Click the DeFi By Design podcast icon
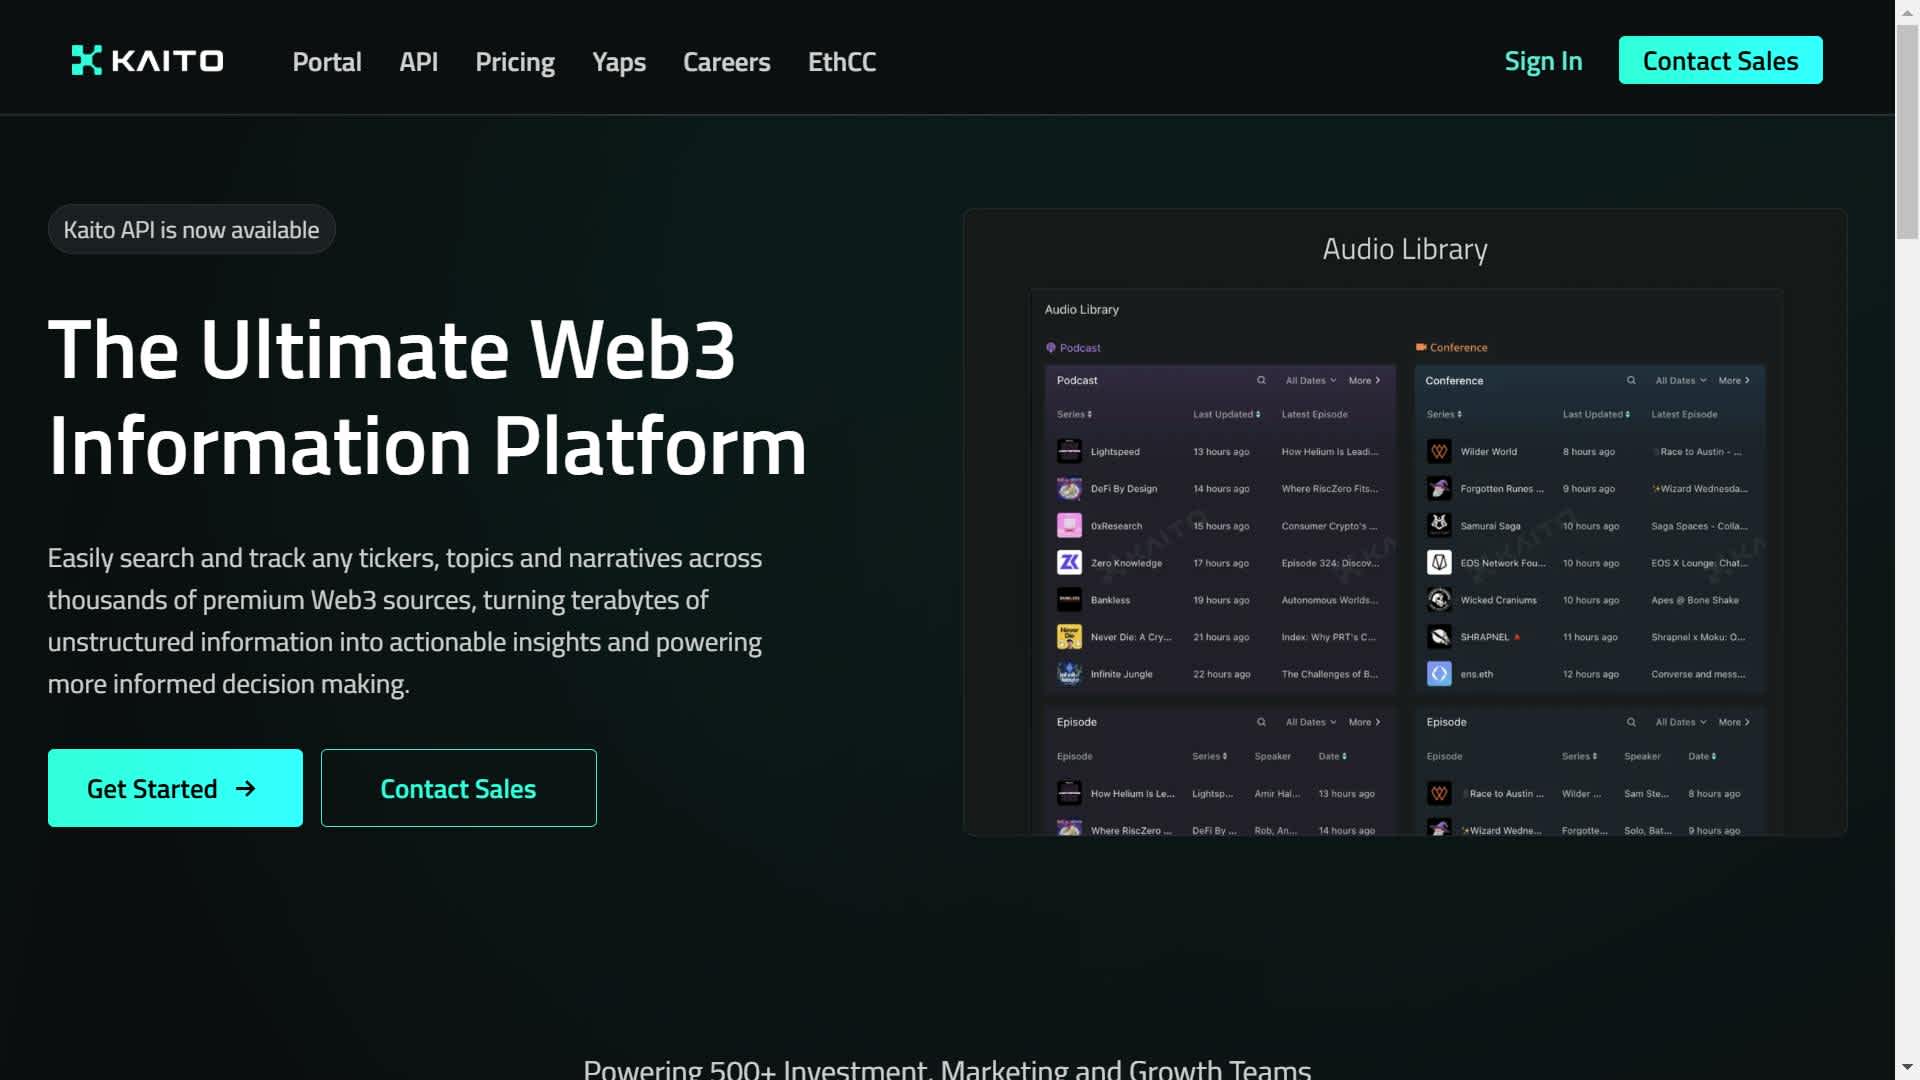Image resolution: width=1920 pixels, height=1080 pixels. [x=1069, y=488]
